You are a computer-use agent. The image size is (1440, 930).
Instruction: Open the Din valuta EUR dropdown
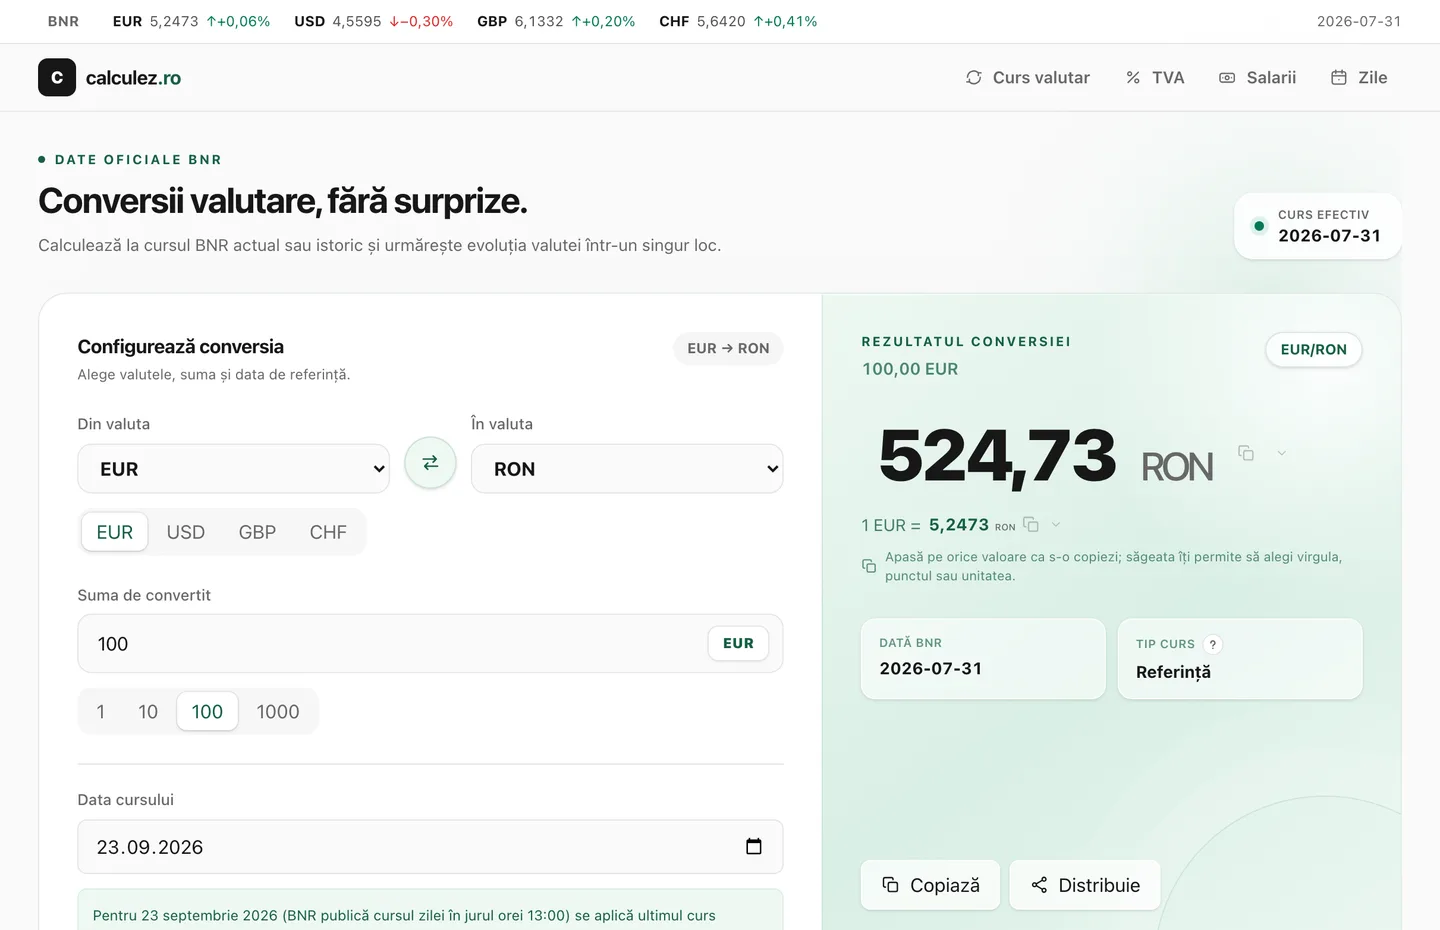click(234, 469)
